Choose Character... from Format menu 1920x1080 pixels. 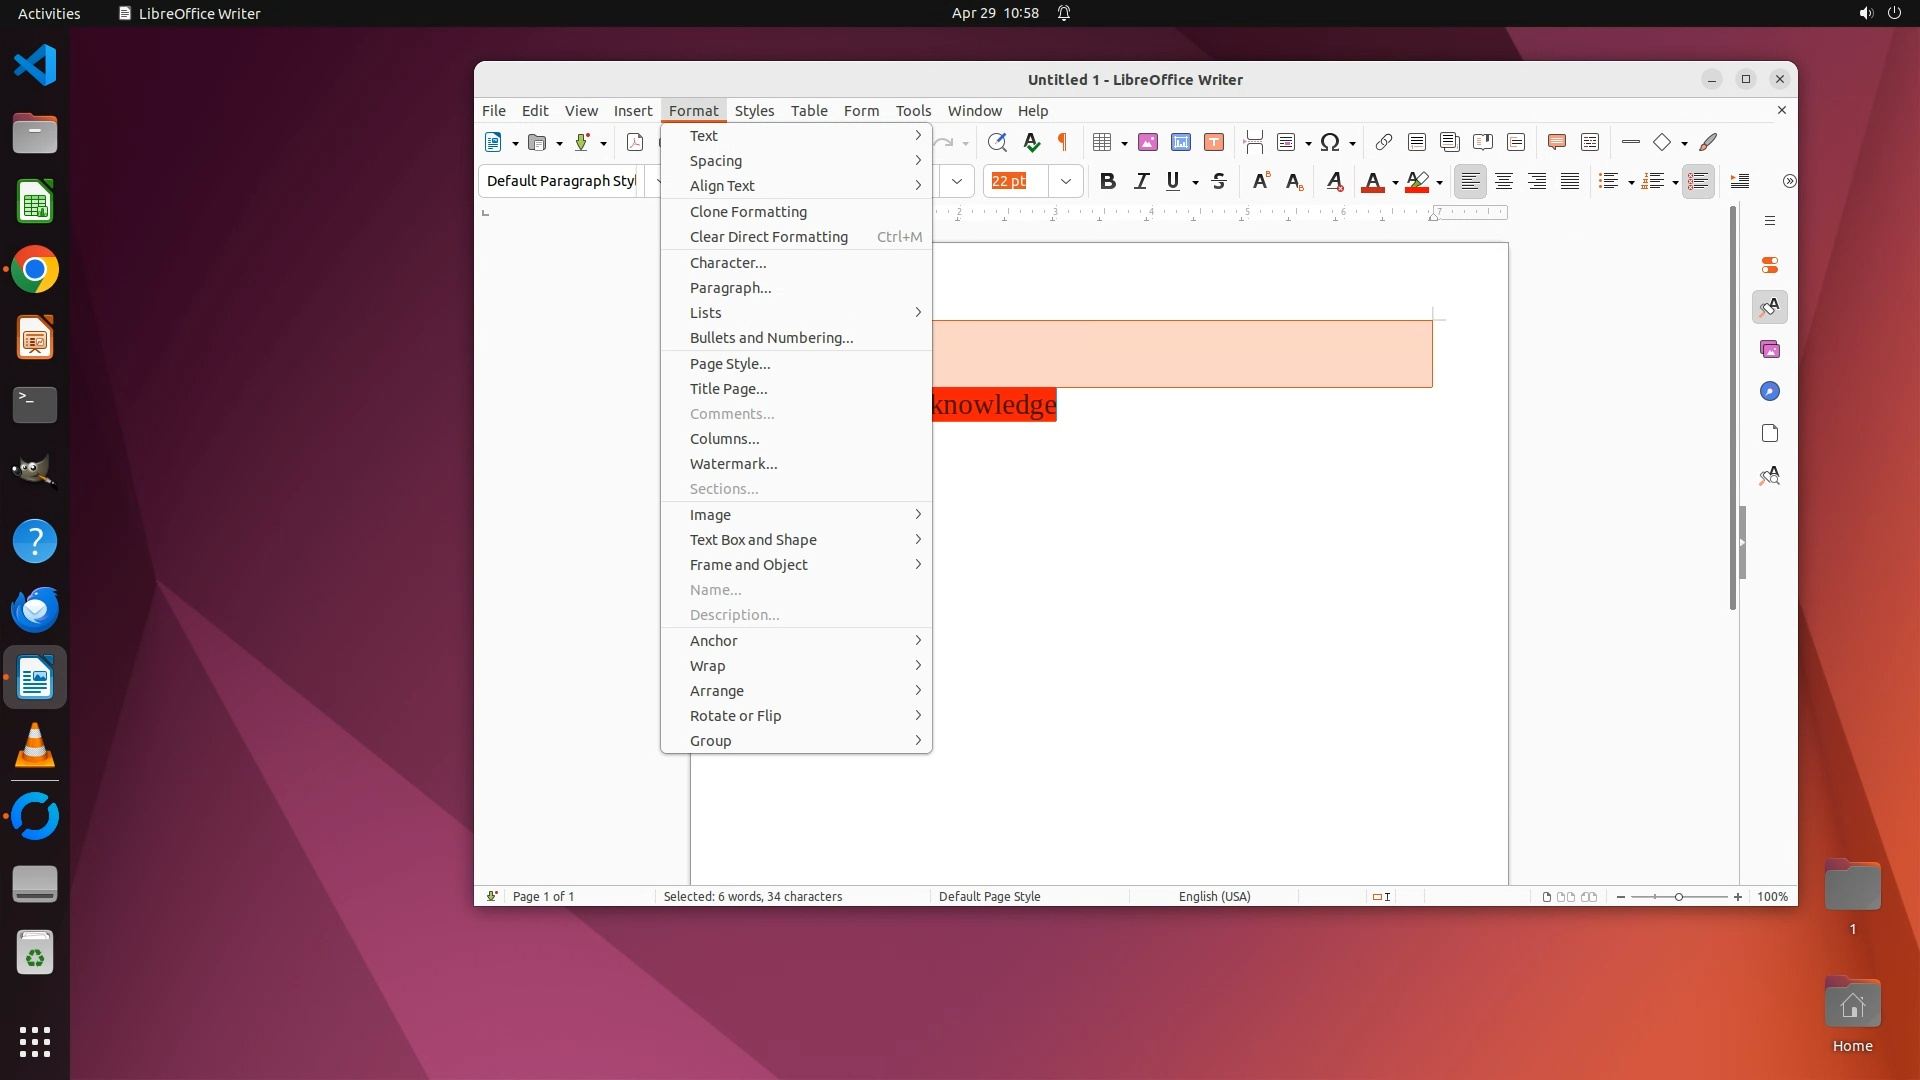click(728, 262)
